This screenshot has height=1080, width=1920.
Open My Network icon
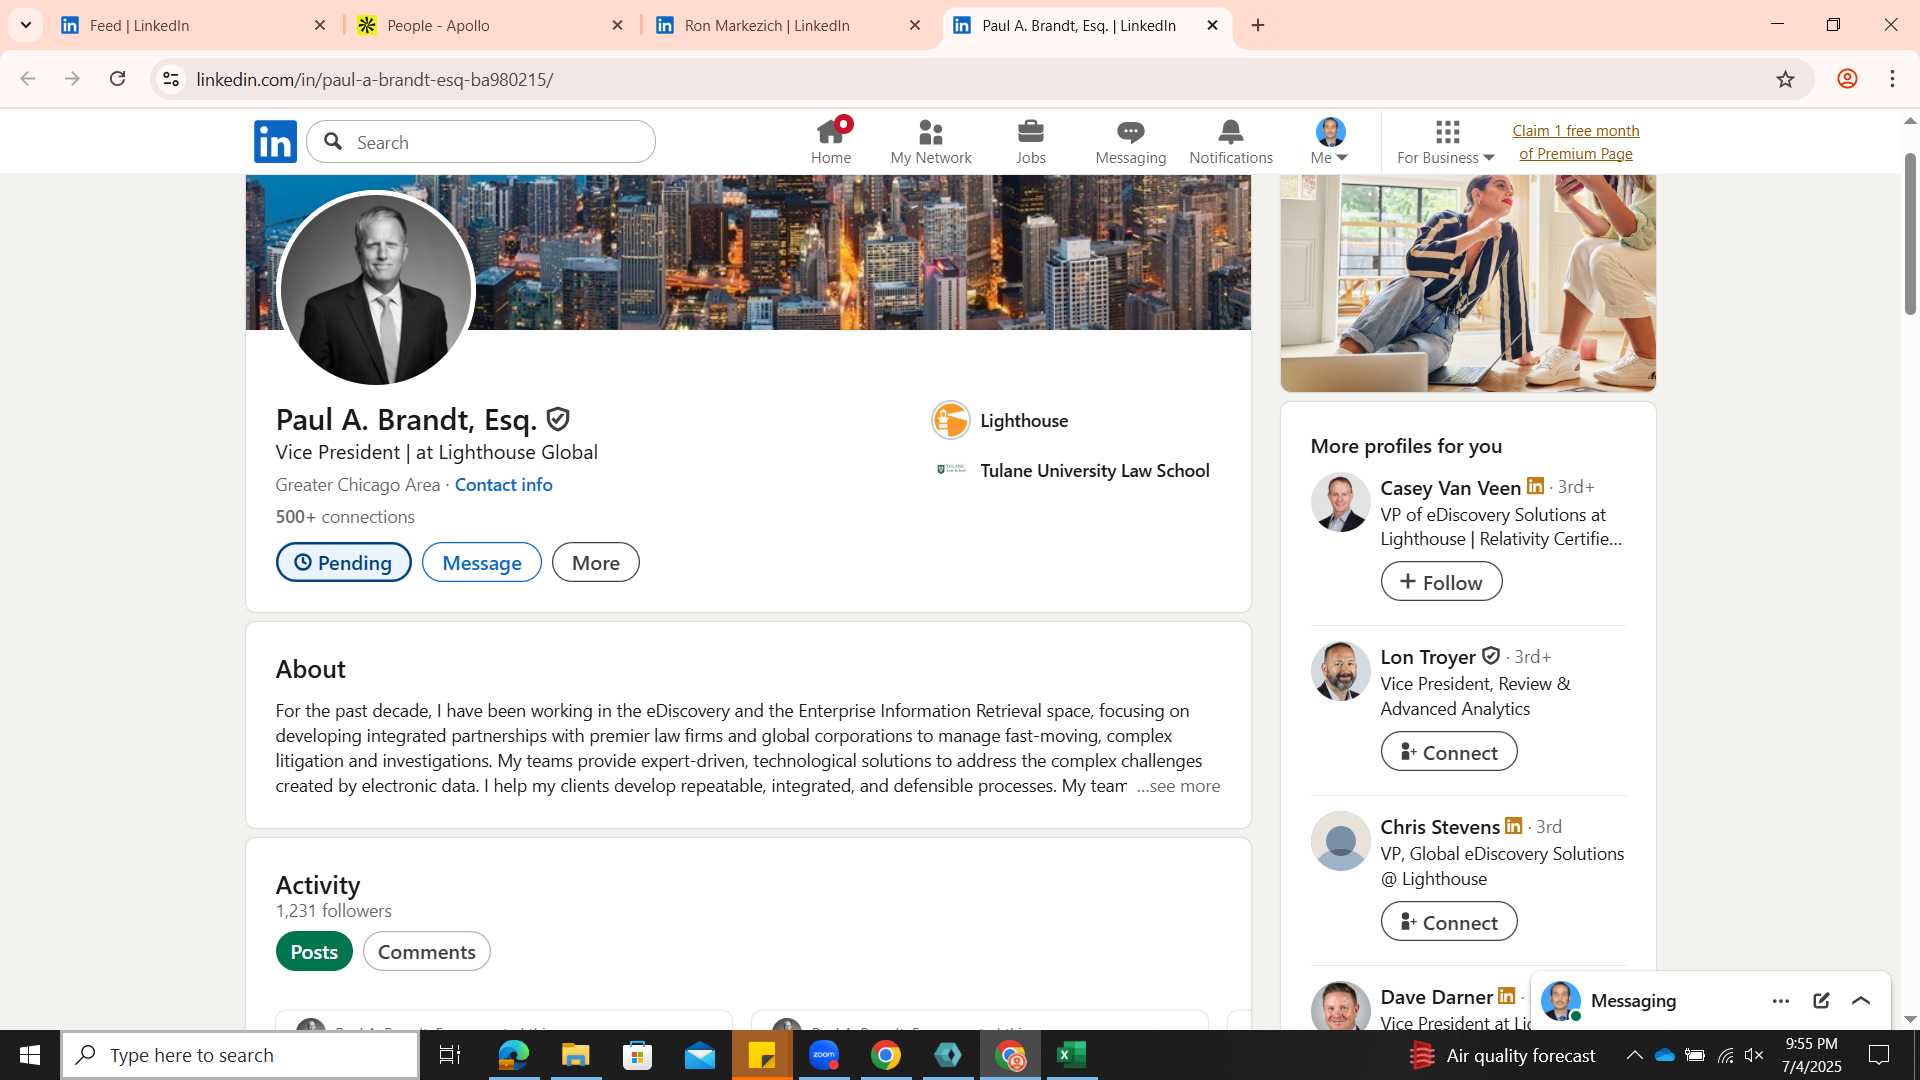(x=931, y=142)
